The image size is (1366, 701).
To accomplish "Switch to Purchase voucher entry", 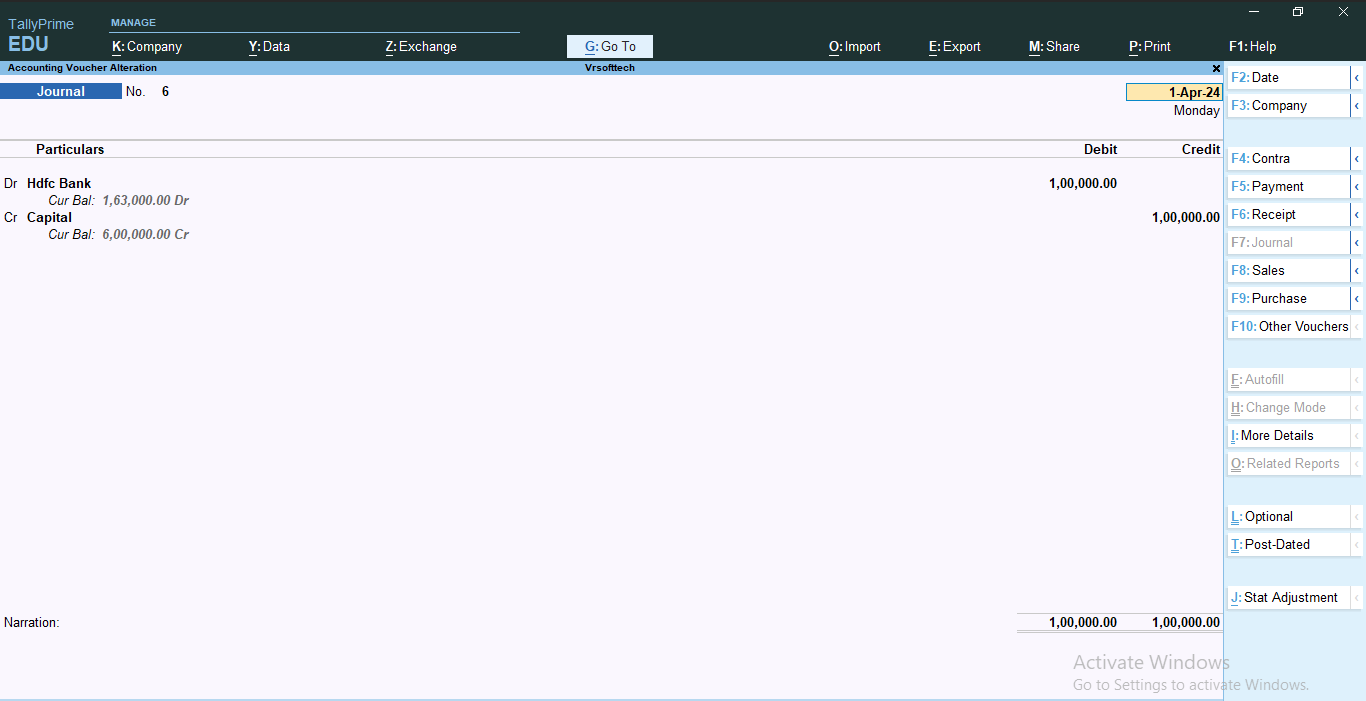I will click(x=1278, y=298).
